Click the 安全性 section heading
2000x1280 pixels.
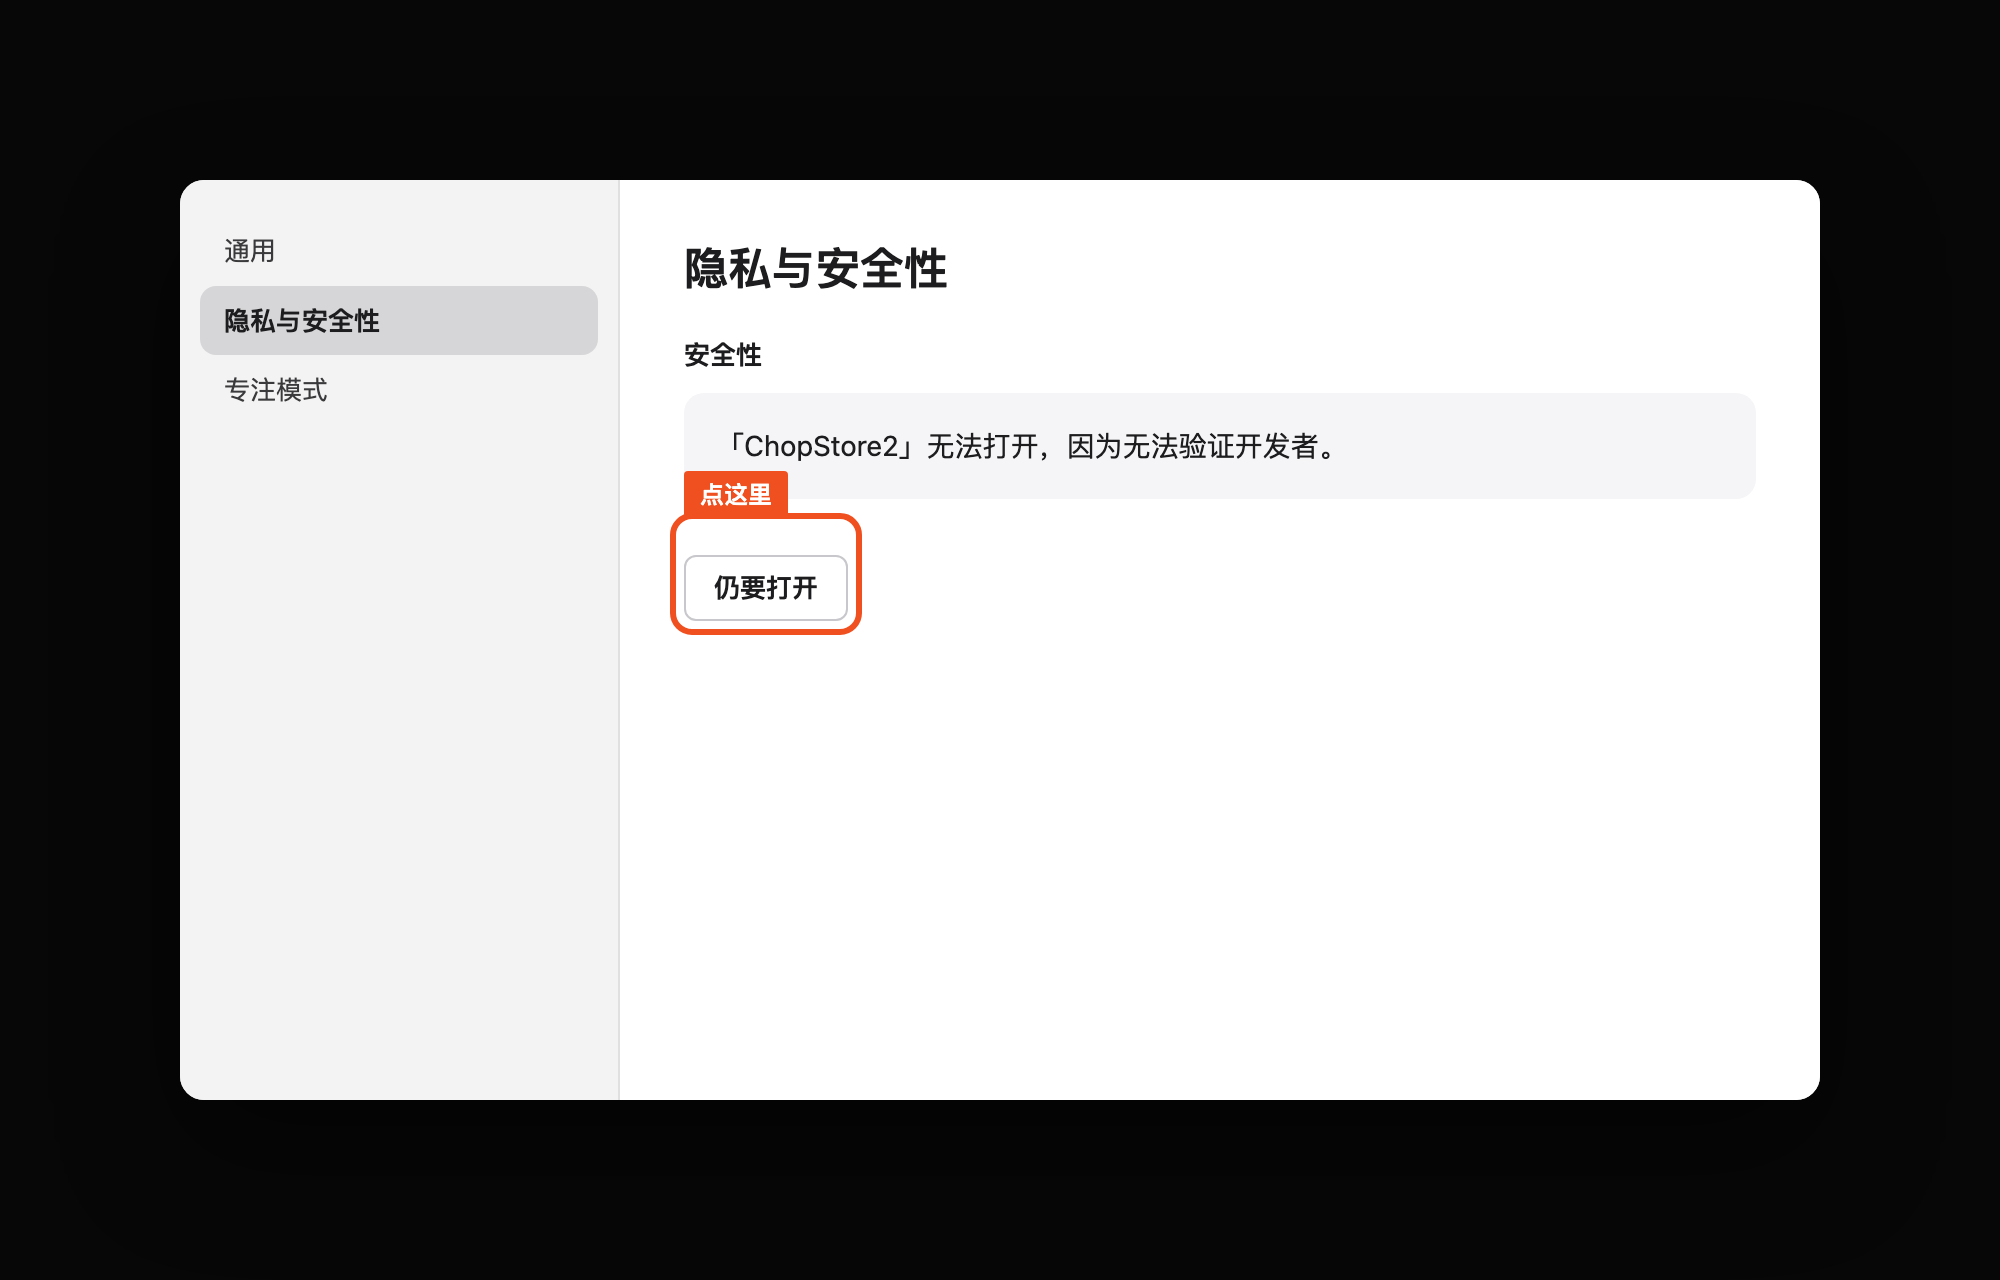click(723, 355)
